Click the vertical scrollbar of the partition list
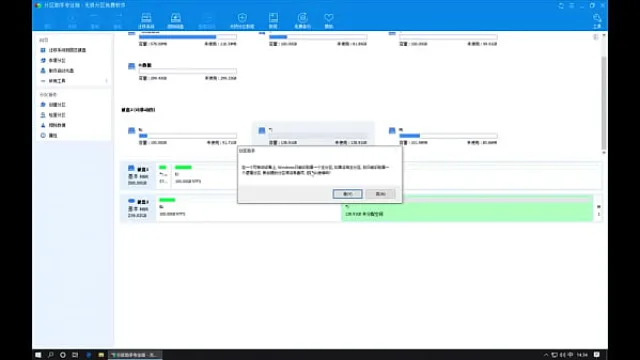This screenshot has width=640, height=360. click(x=604, y=94)
